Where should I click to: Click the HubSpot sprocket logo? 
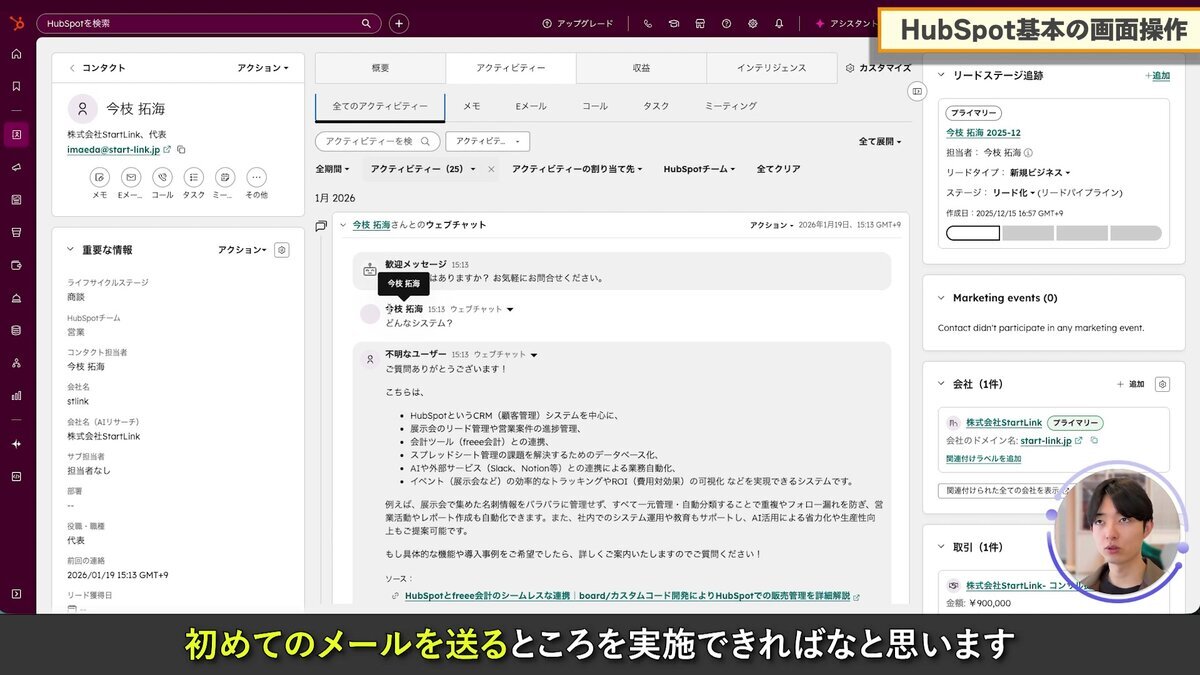16,22
